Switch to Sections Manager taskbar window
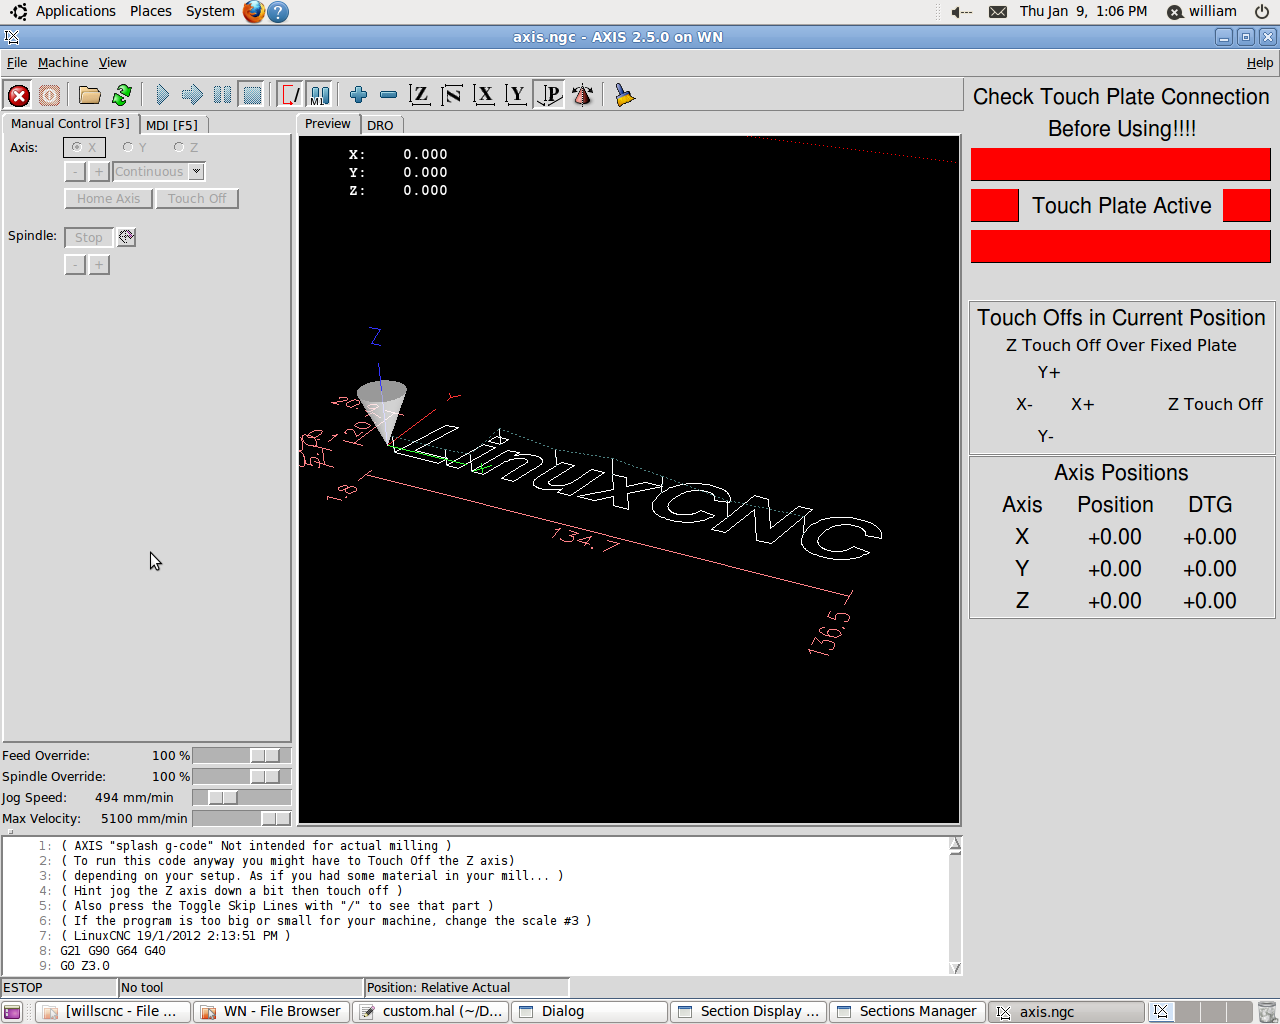This screenshot has width=1280, height=1024. click(x=907, y=1012)
